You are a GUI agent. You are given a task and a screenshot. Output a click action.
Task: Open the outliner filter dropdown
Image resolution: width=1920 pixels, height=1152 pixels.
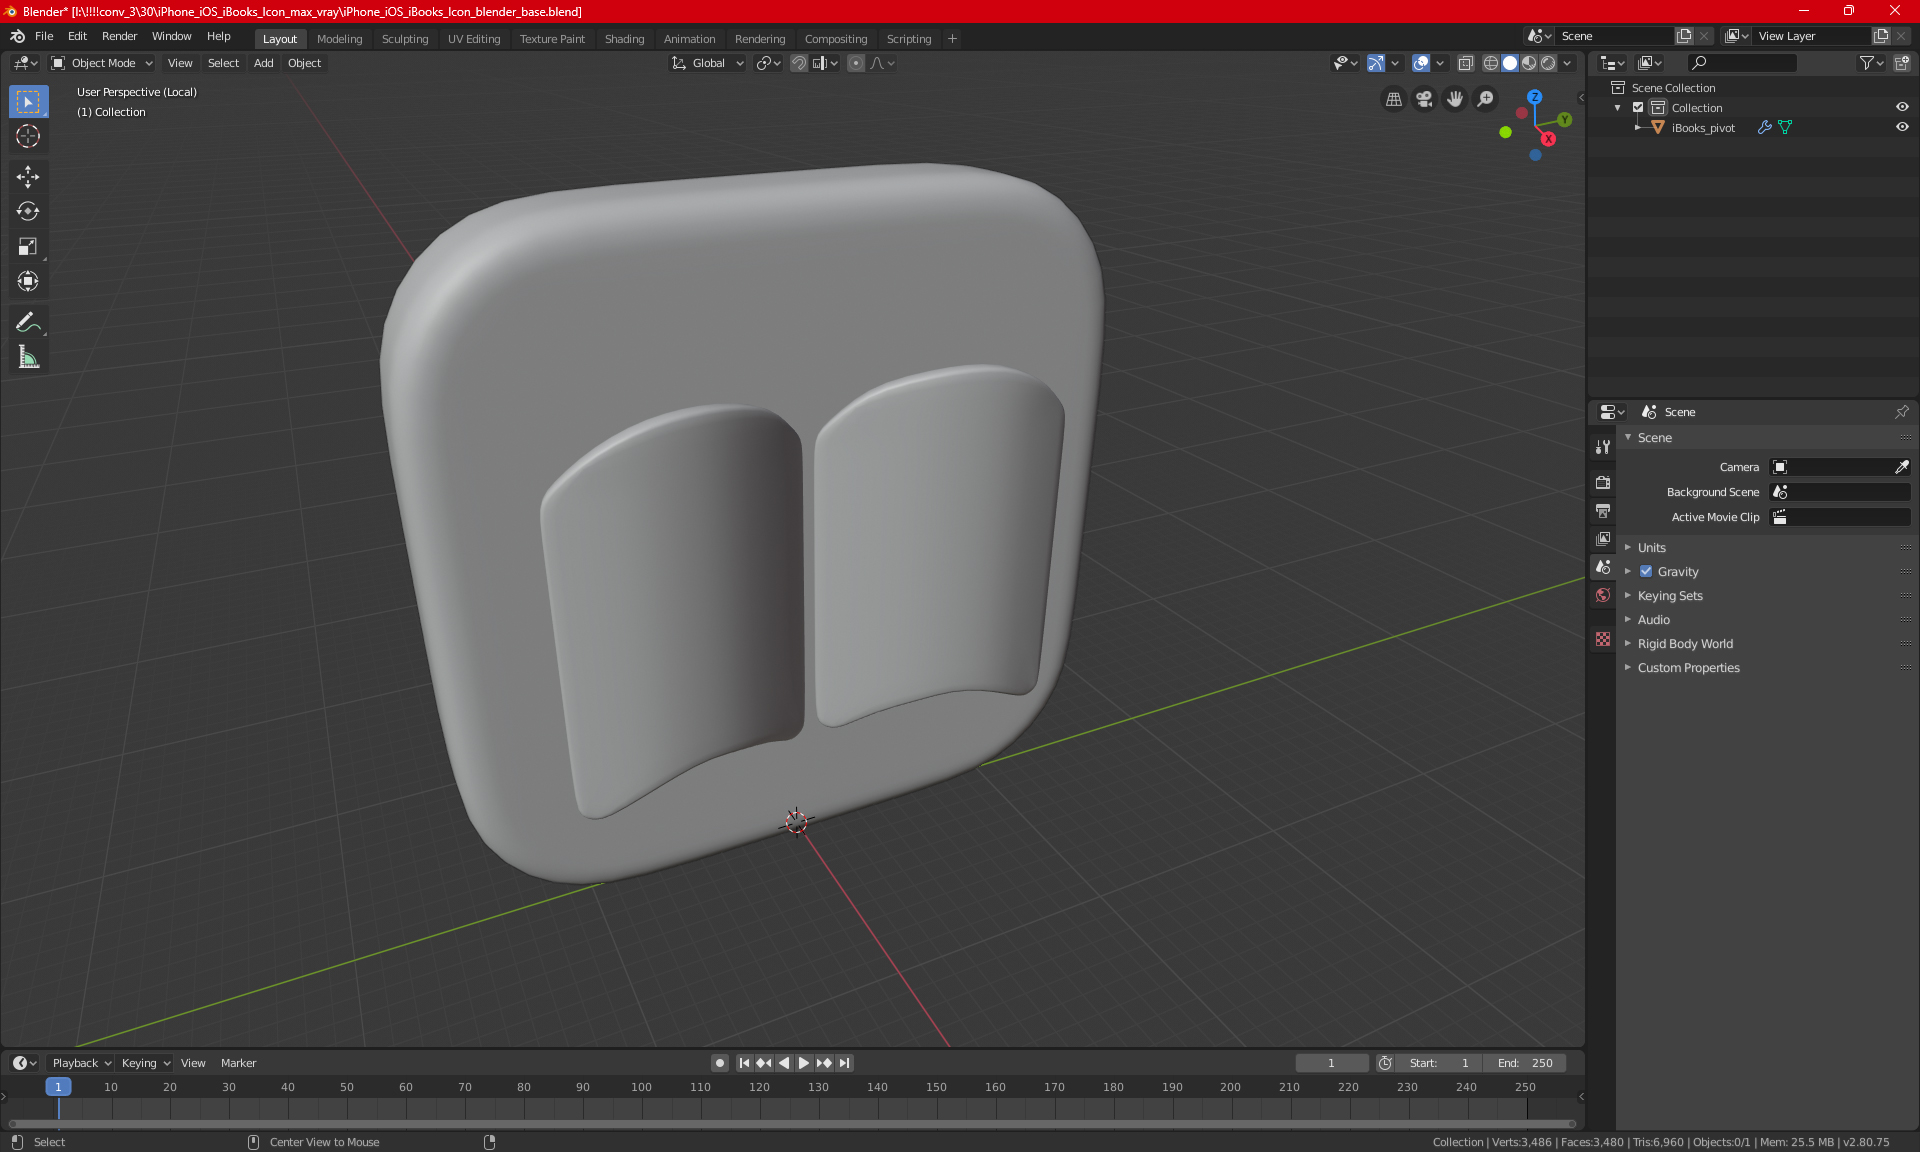(x=1872, y=63)
